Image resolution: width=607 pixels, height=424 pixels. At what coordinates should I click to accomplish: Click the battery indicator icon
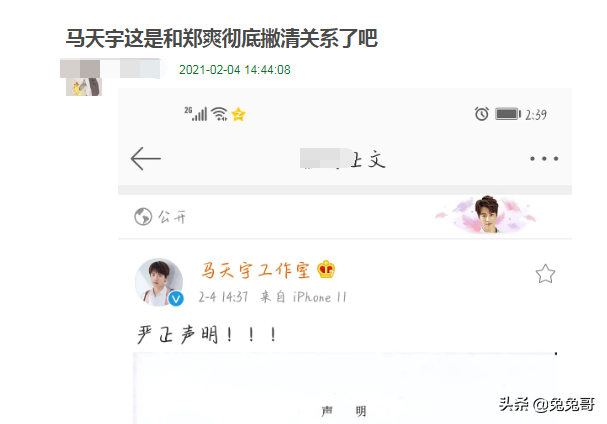click(x=508, y=114)
